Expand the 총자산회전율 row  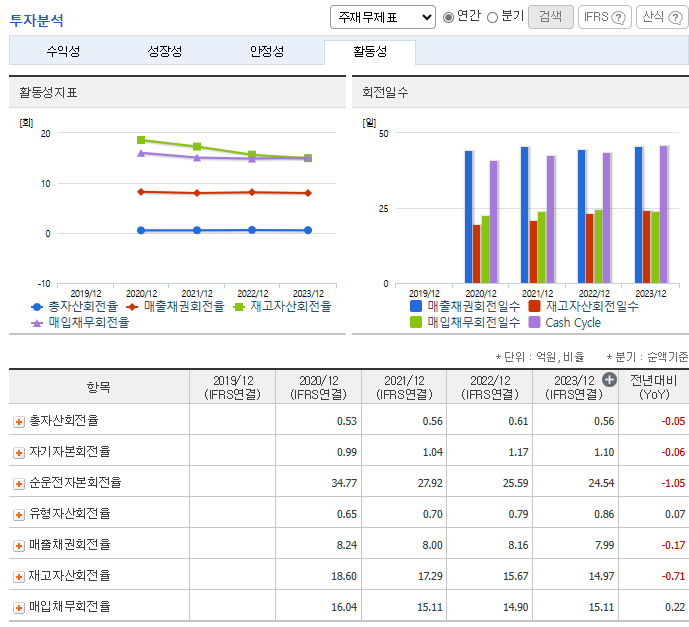(x=18, y=422)
